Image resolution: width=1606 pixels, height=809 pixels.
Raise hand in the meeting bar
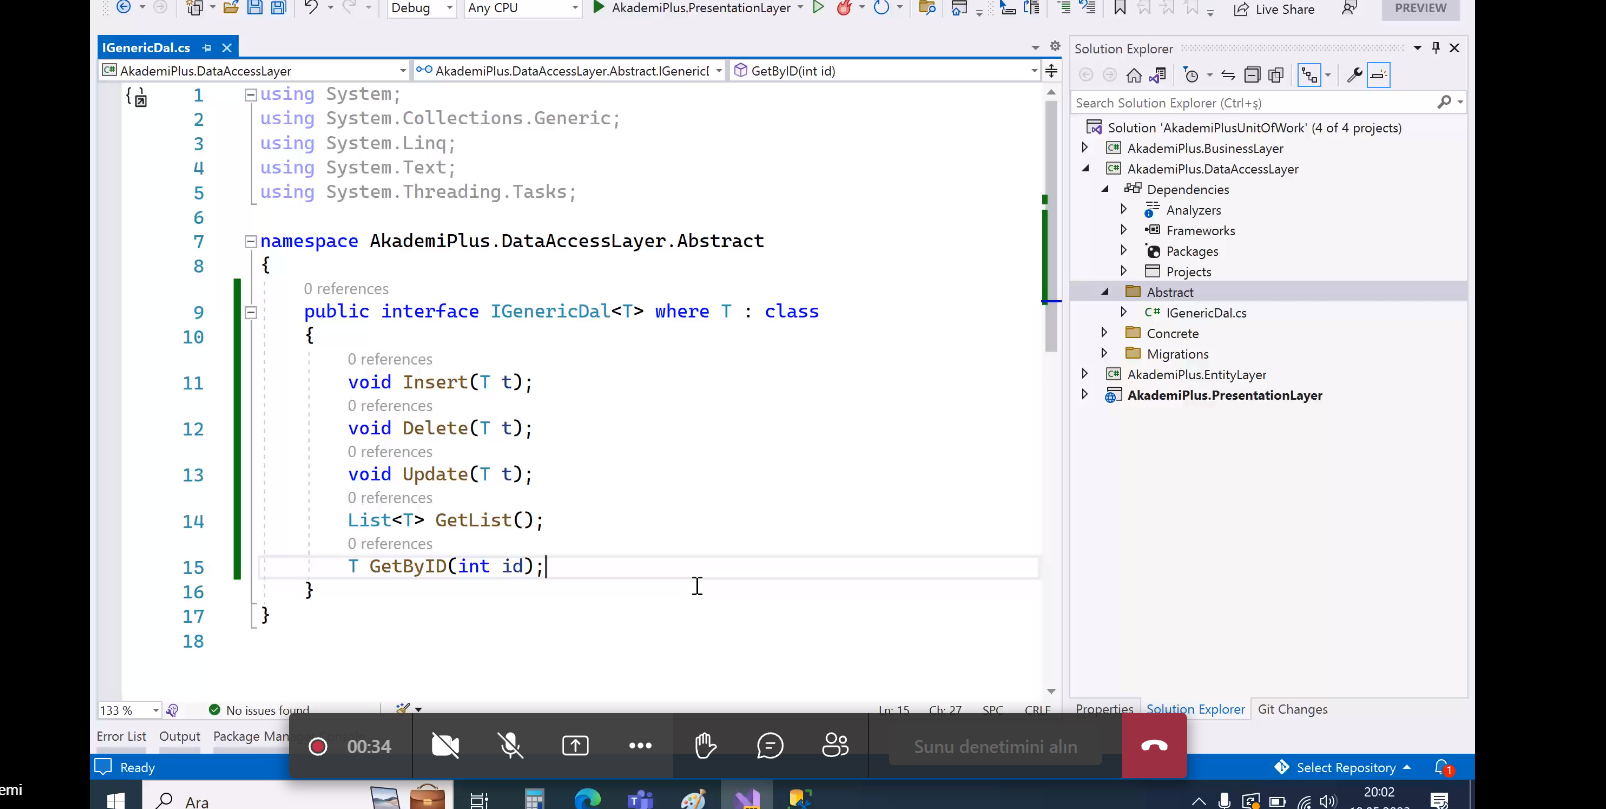[x=705, y=746]
